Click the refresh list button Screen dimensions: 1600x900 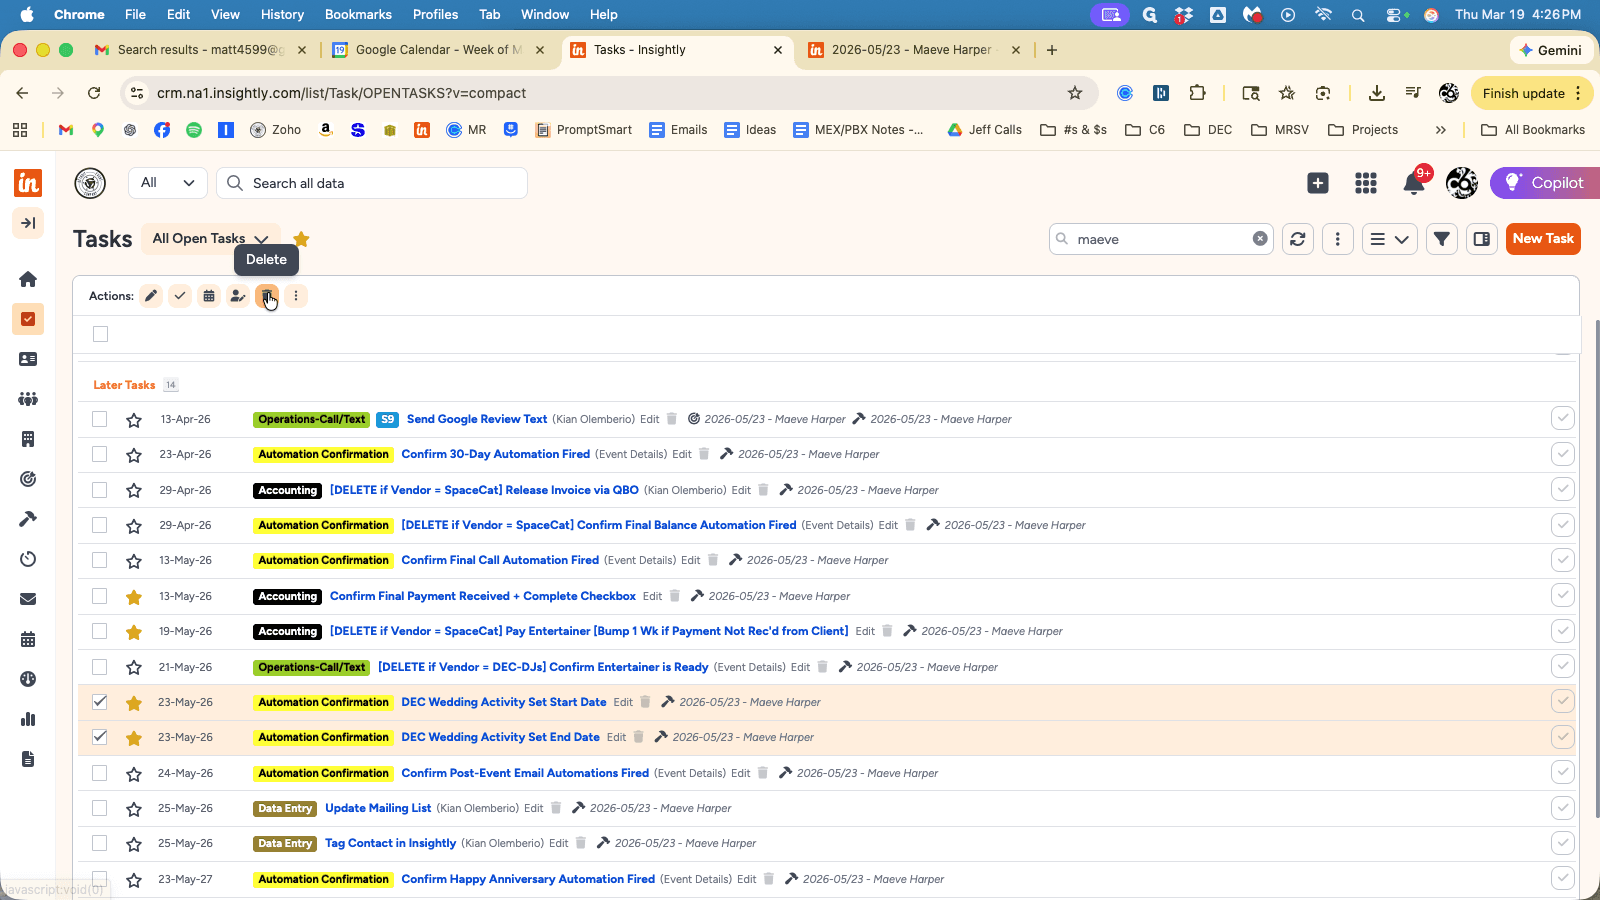coord(1298,239)
